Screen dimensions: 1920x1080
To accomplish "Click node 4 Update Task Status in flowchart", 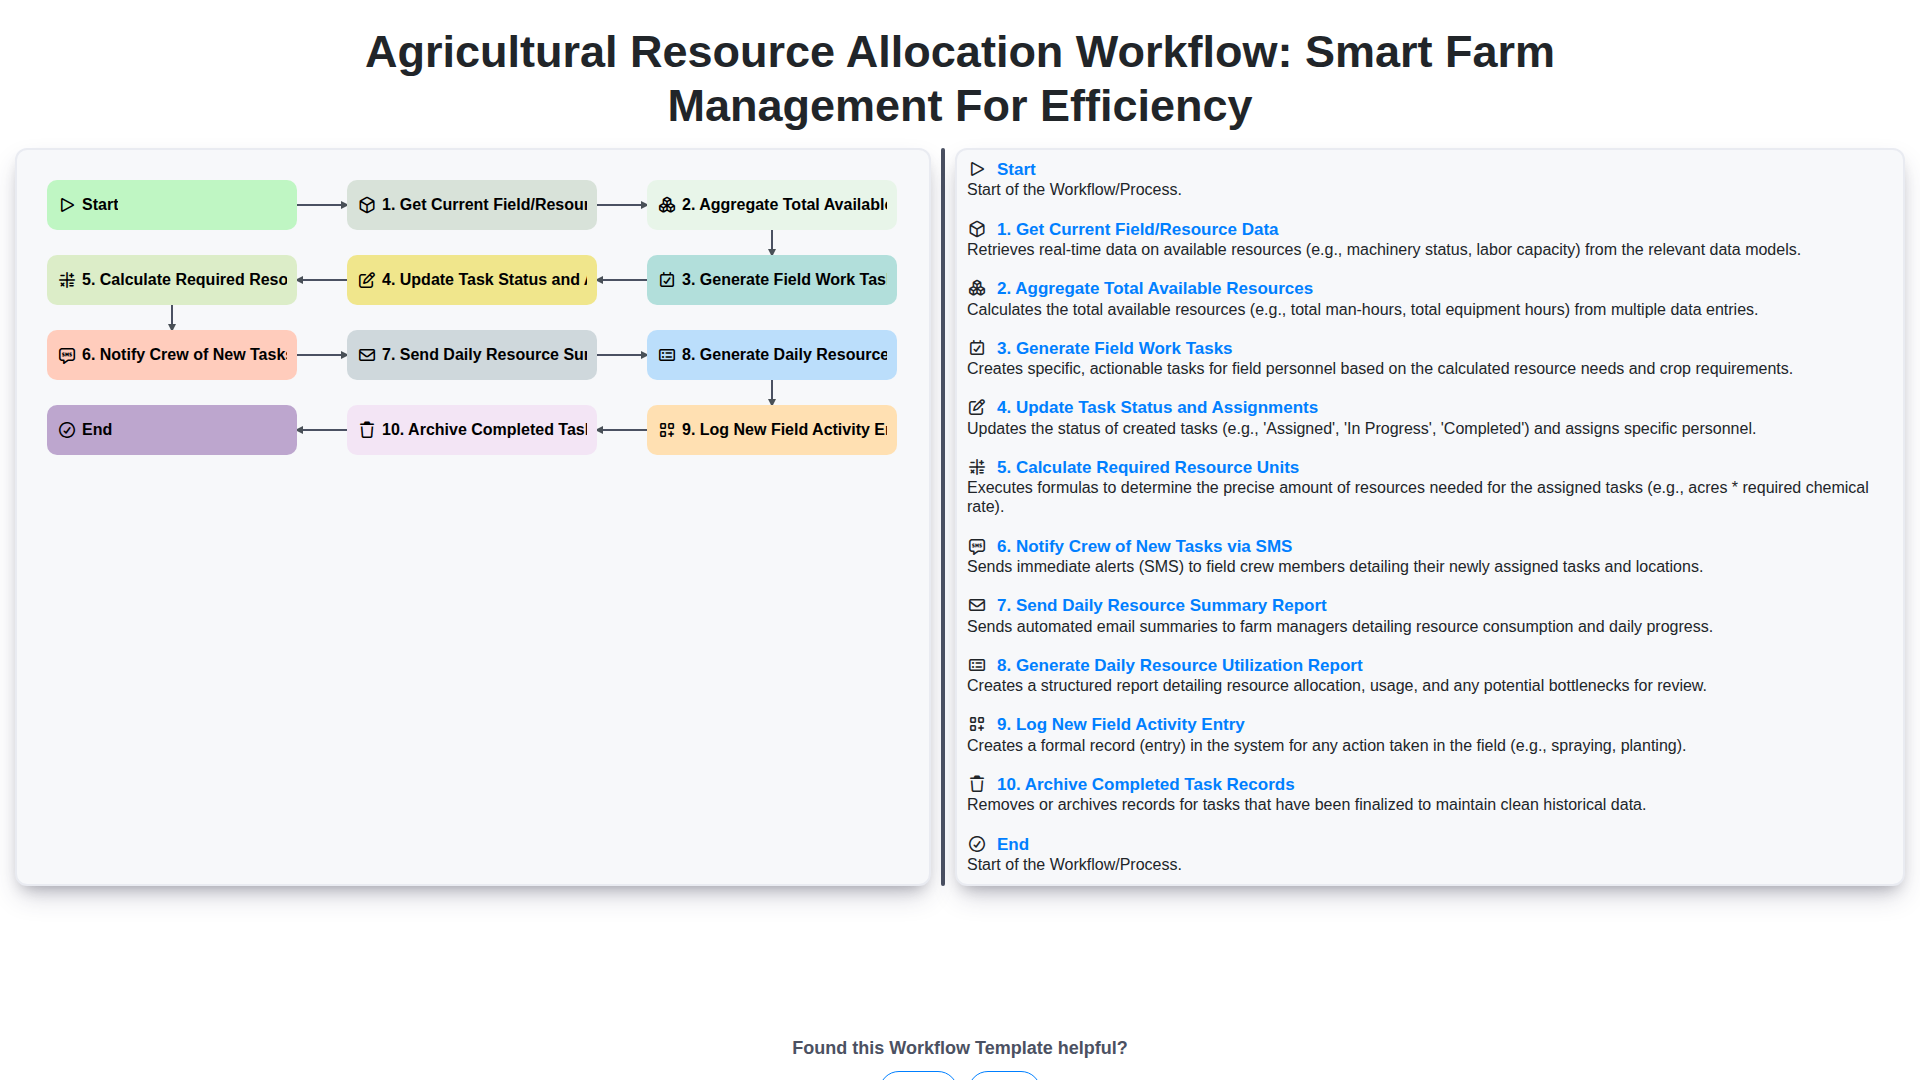I will click(x=472, y=280).
